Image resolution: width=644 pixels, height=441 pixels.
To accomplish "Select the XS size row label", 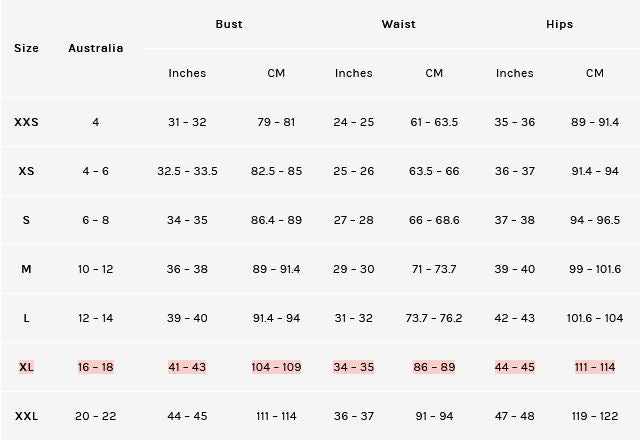I will click(27, 171).
